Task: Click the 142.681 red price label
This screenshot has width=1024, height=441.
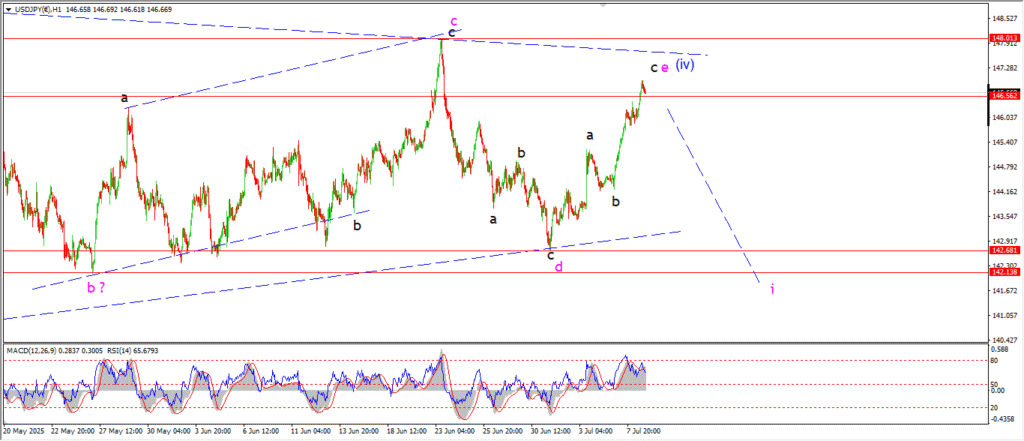Action: click(1004, 251)
